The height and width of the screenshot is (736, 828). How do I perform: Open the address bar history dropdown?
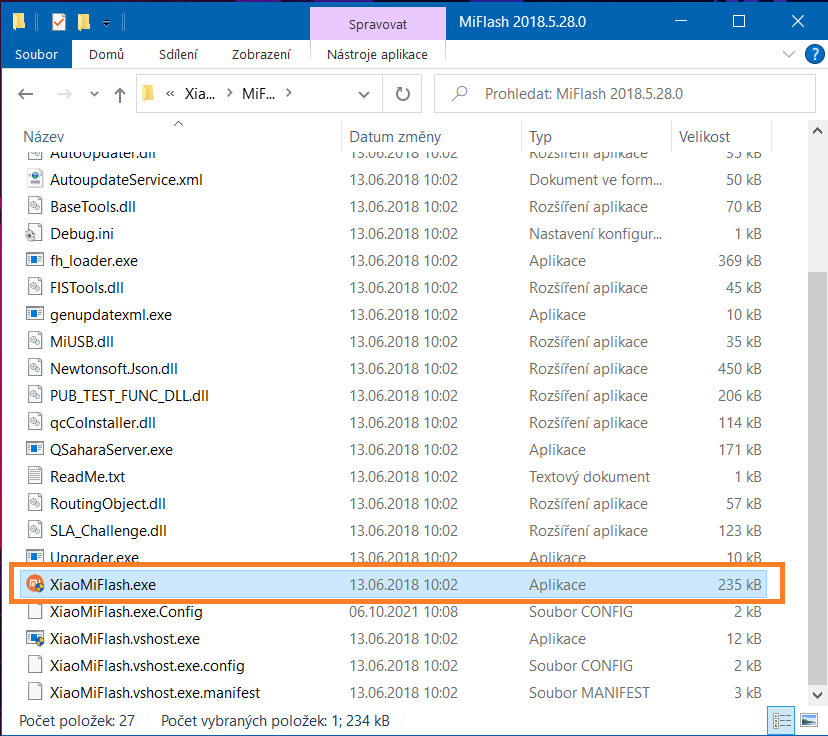tap(364, 94)
